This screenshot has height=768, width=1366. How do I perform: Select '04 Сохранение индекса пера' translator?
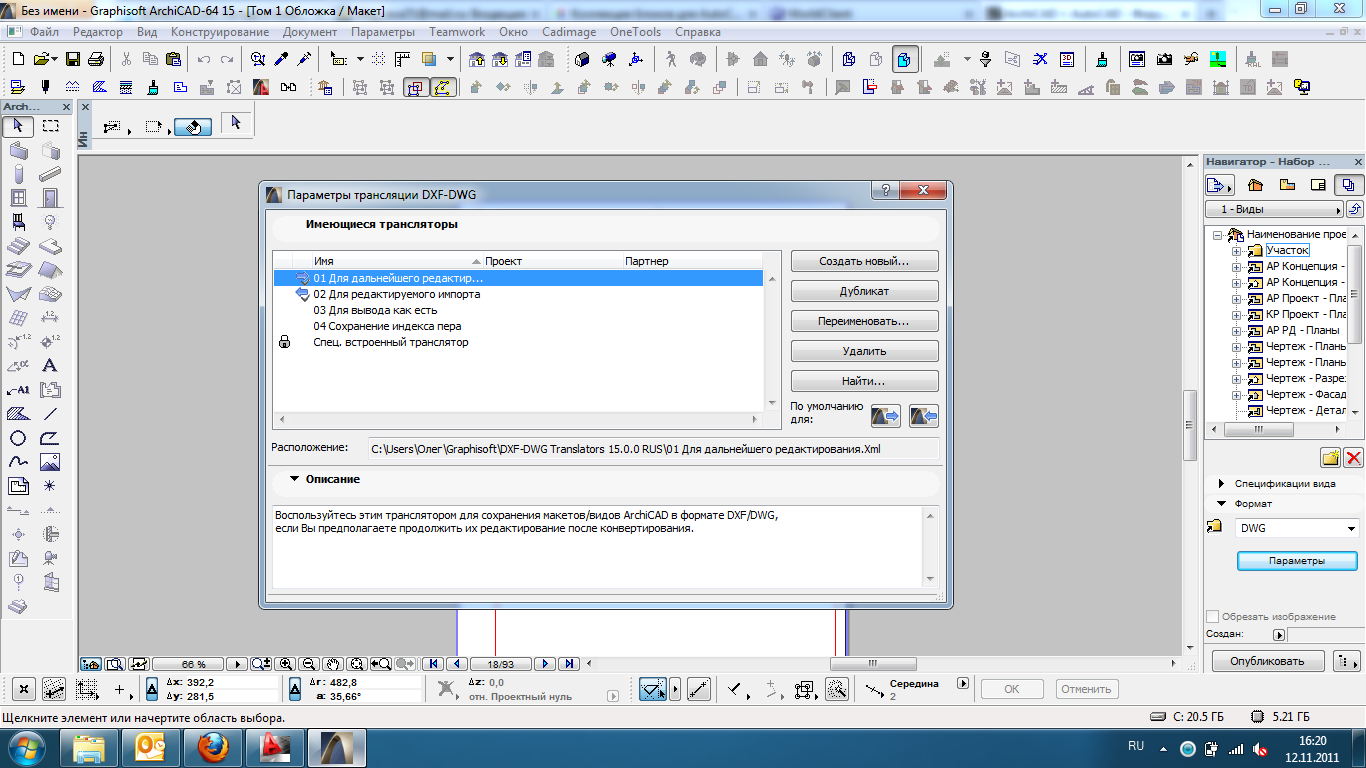(518, 326)
